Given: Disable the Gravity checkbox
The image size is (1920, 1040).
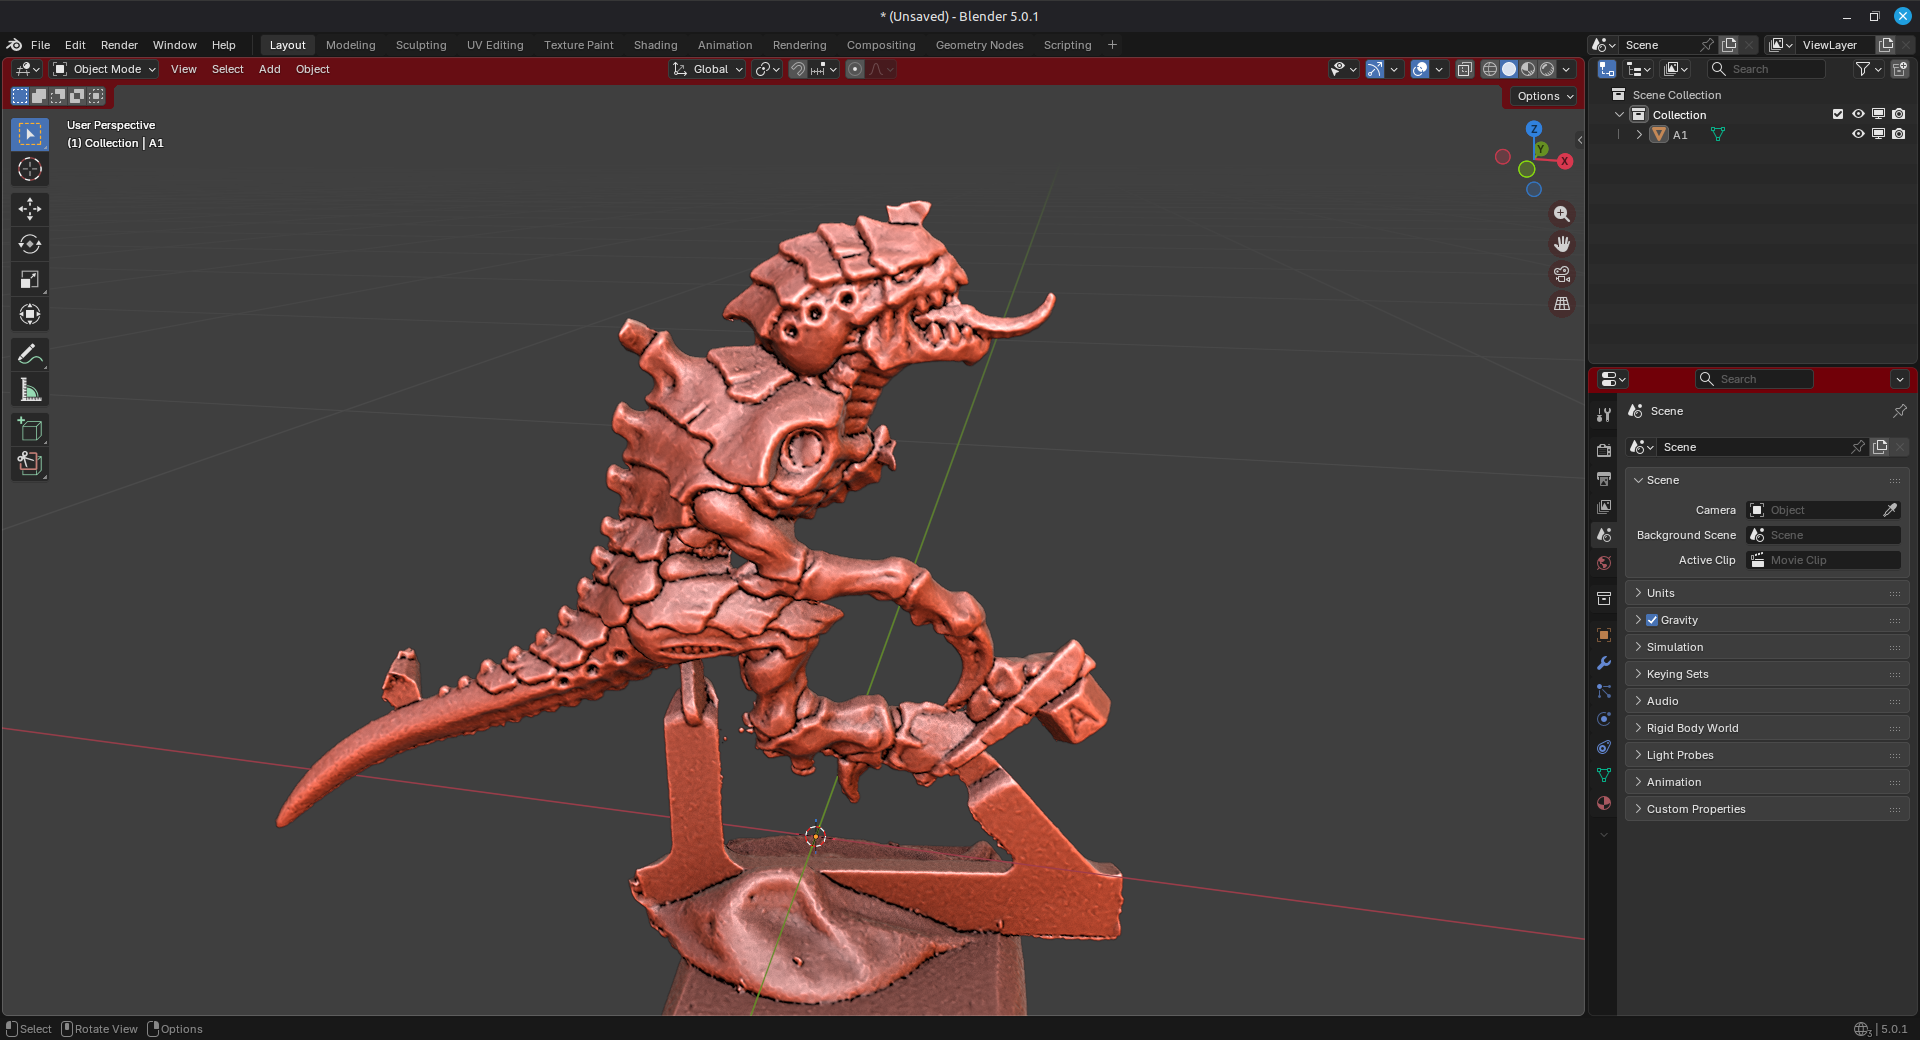Looking at the screenshot, I should coord(1652,620).
